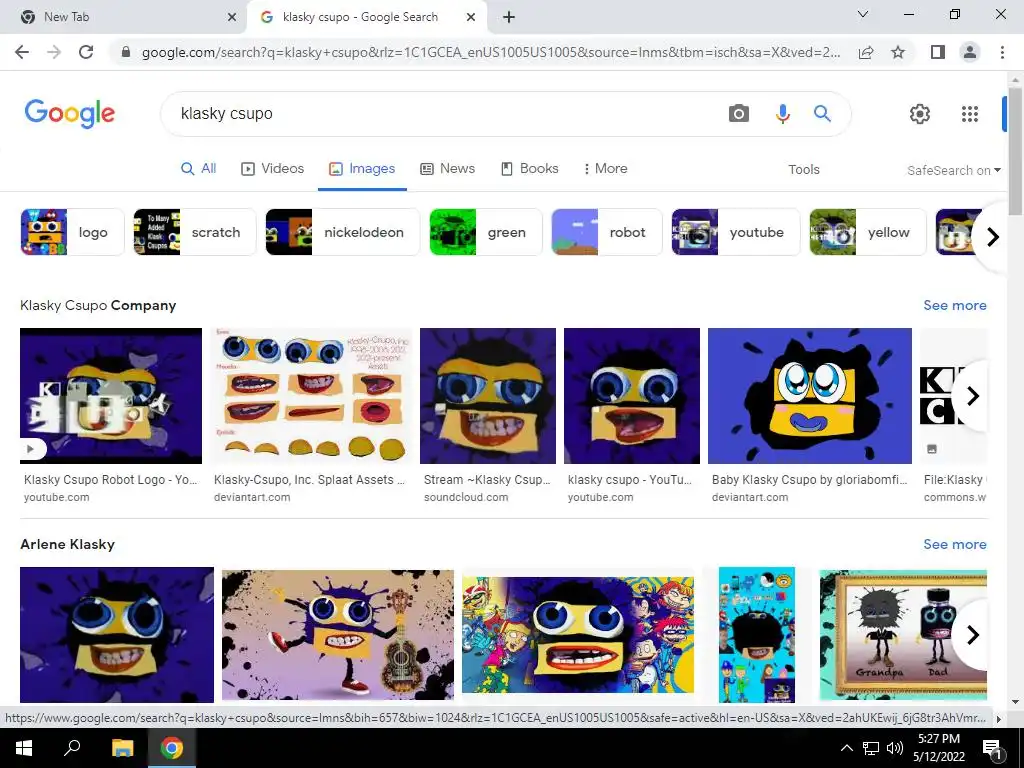
Task: Click the klasky csupo search field
Action: 444,114
